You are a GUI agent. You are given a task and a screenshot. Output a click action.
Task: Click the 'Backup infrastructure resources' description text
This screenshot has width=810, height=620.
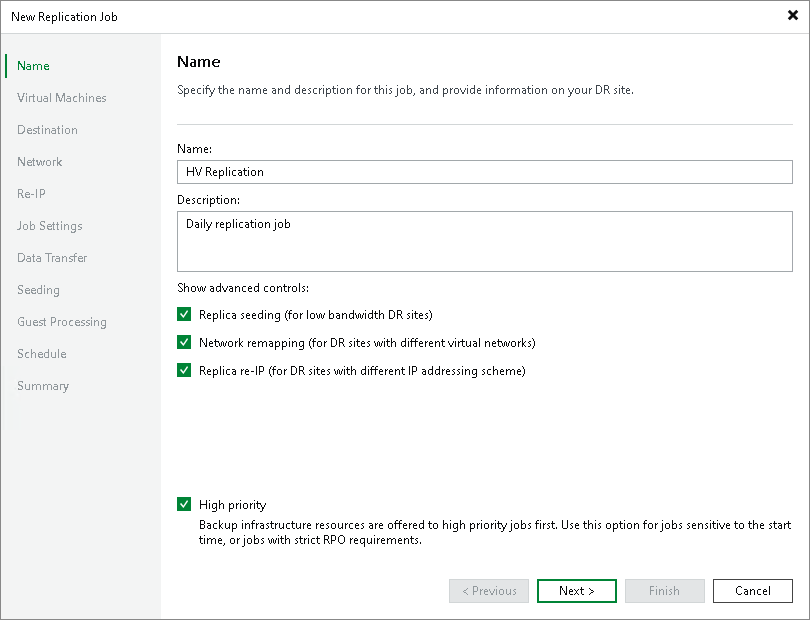tap(495, 532)
